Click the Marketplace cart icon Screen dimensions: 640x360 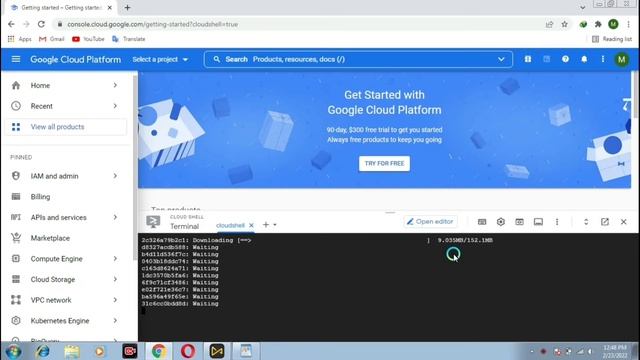click(16, 238)
